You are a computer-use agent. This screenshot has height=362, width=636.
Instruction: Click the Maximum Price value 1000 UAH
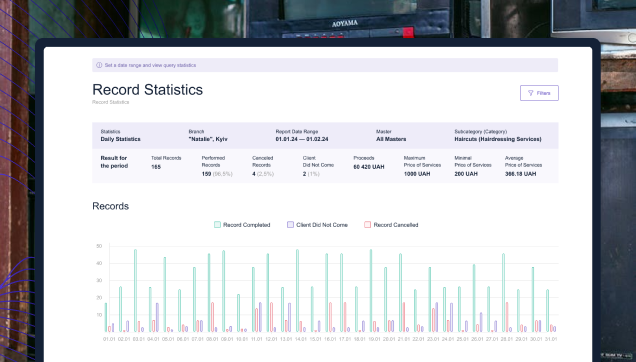coord(417,174)
